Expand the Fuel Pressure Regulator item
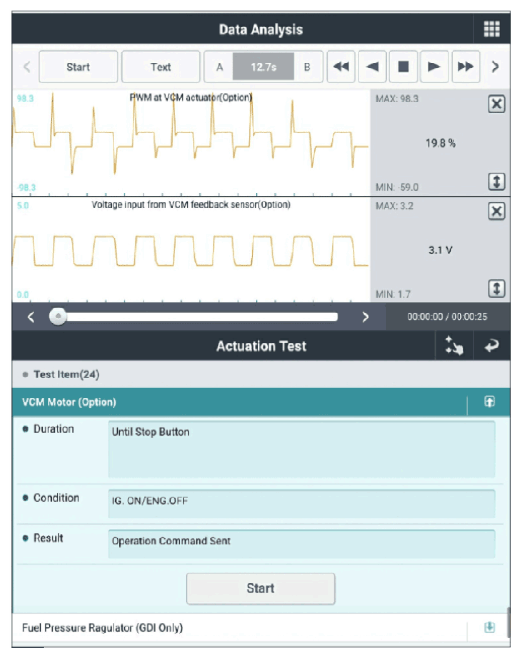Image resolution: width=520 pixels, height=657 pixels. coord(489,627)
